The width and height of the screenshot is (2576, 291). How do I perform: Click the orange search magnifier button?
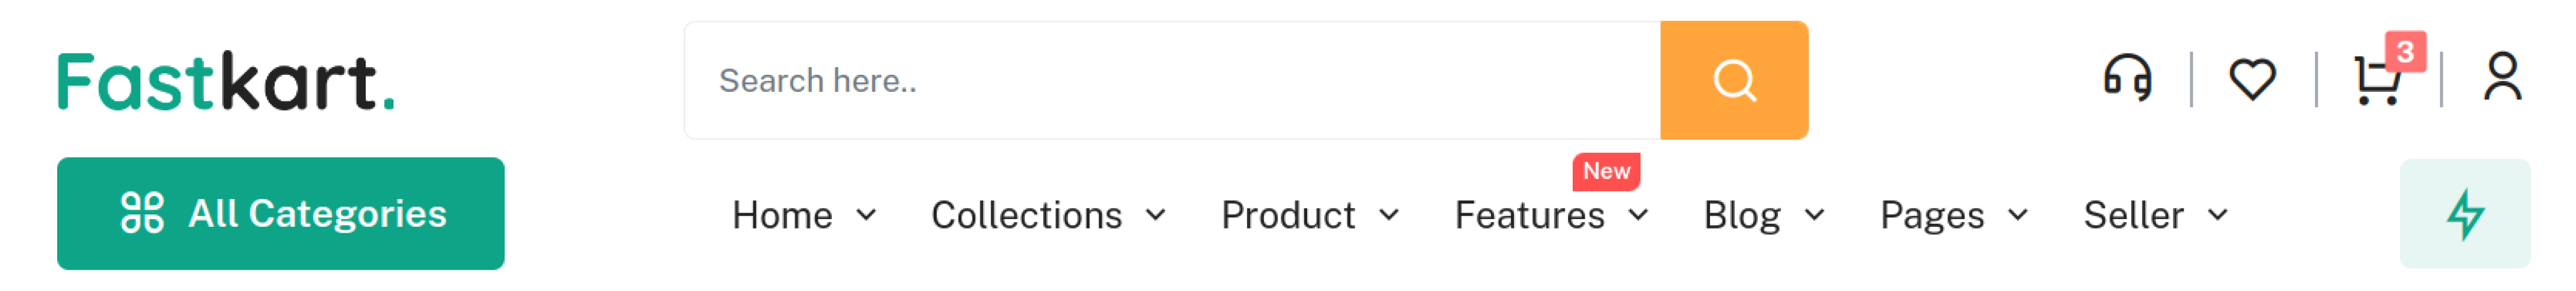tap(1733, 80)
